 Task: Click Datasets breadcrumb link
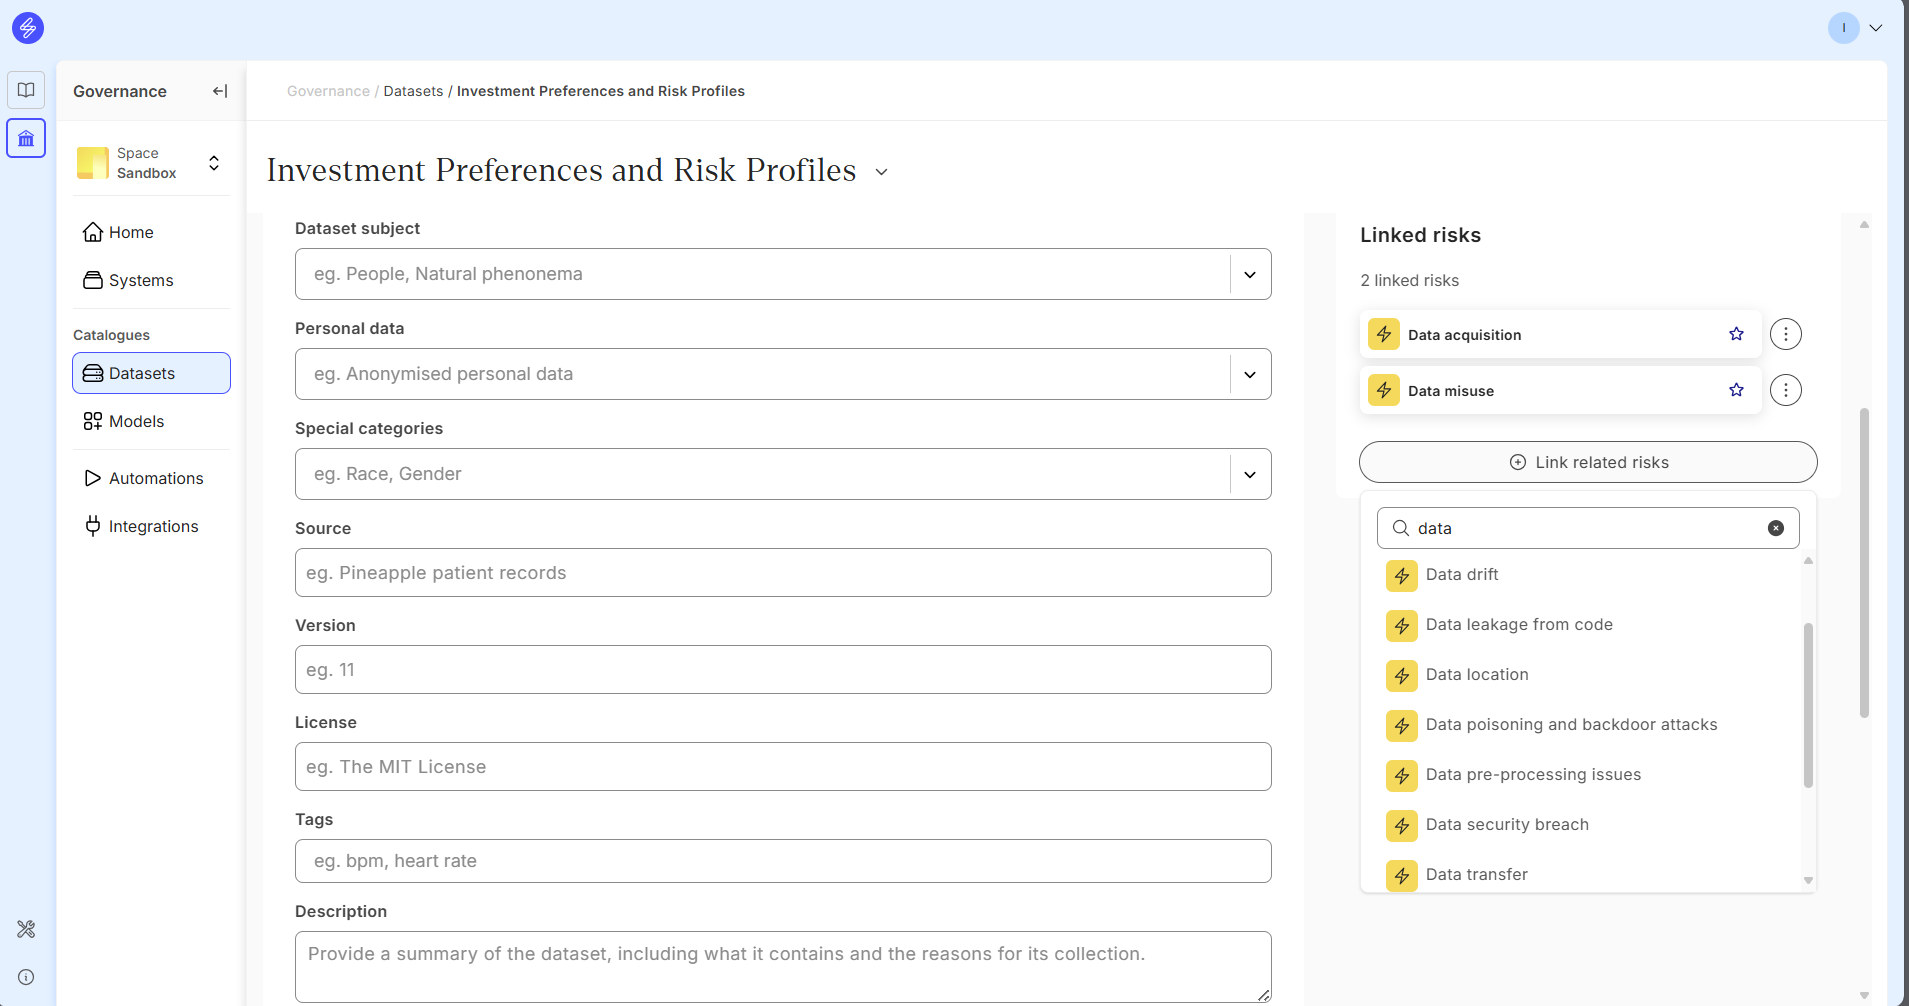coord(413,91)
